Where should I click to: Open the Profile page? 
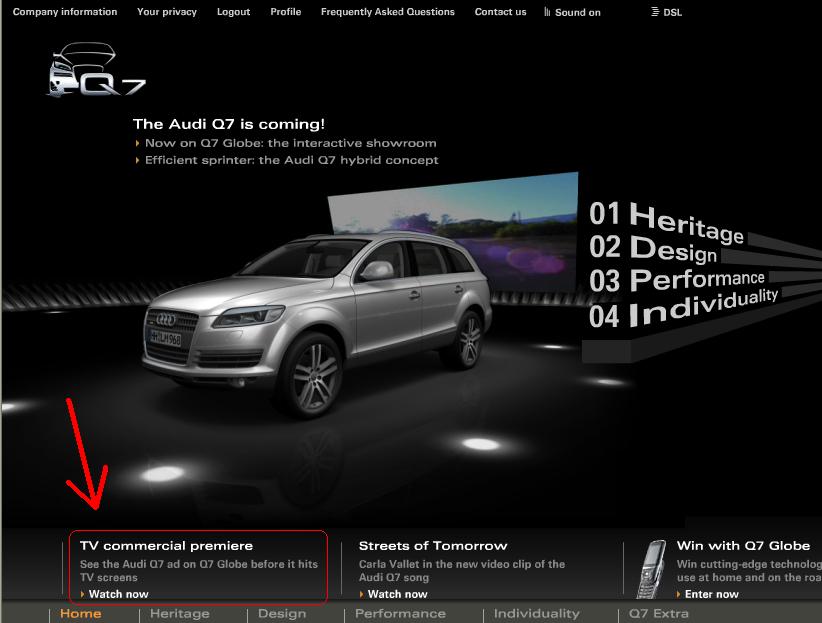pos(286,12)
